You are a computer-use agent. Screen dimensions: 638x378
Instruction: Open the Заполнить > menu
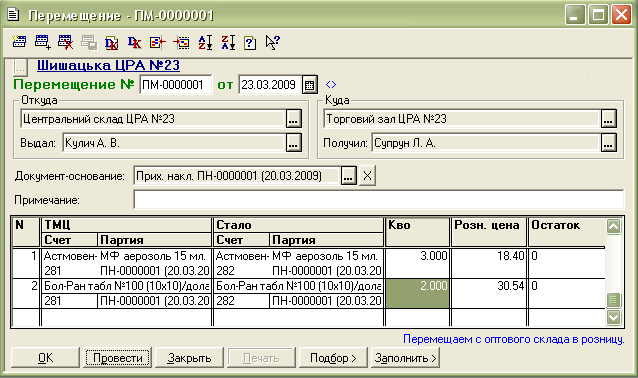tap(405, 358)
